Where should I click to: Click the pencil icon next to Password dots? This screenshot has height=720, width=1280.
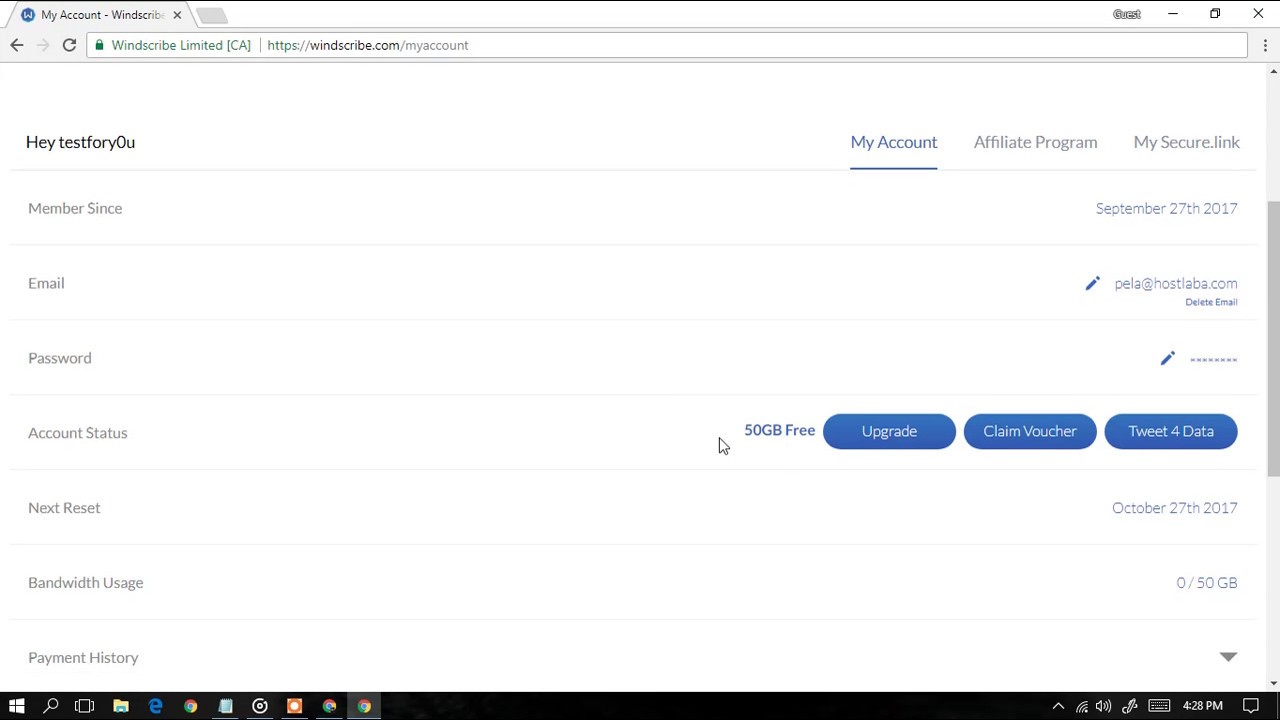[1167, 358]
